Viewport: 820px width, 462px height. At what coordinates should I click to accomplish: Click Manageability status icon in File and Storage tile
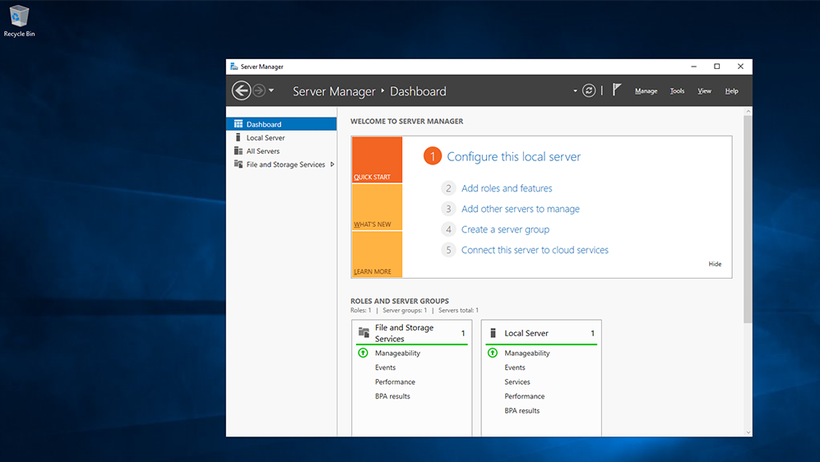(363, 353)
